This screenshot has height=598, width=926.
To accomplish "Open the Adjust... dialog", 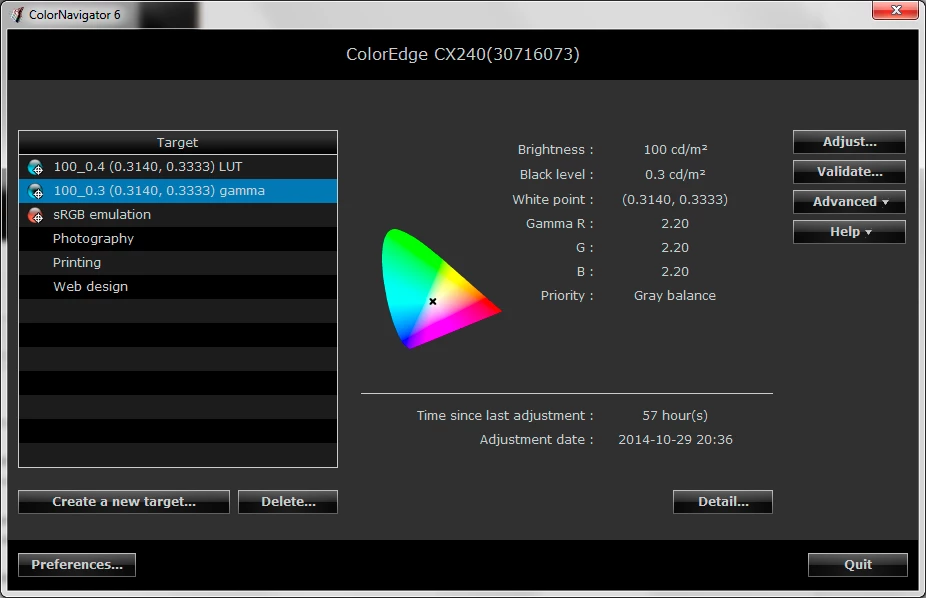I will pos(849,142).
